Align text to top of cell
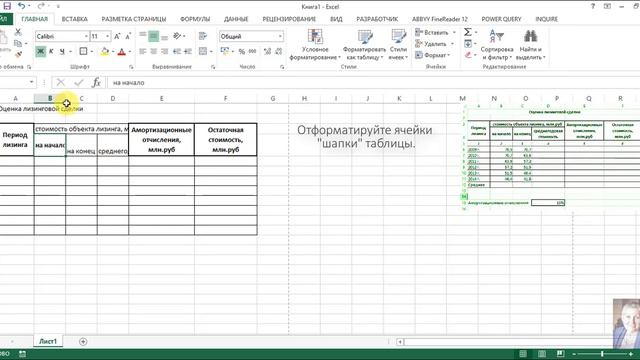640x360 pixels. click(x=142, y=36)
